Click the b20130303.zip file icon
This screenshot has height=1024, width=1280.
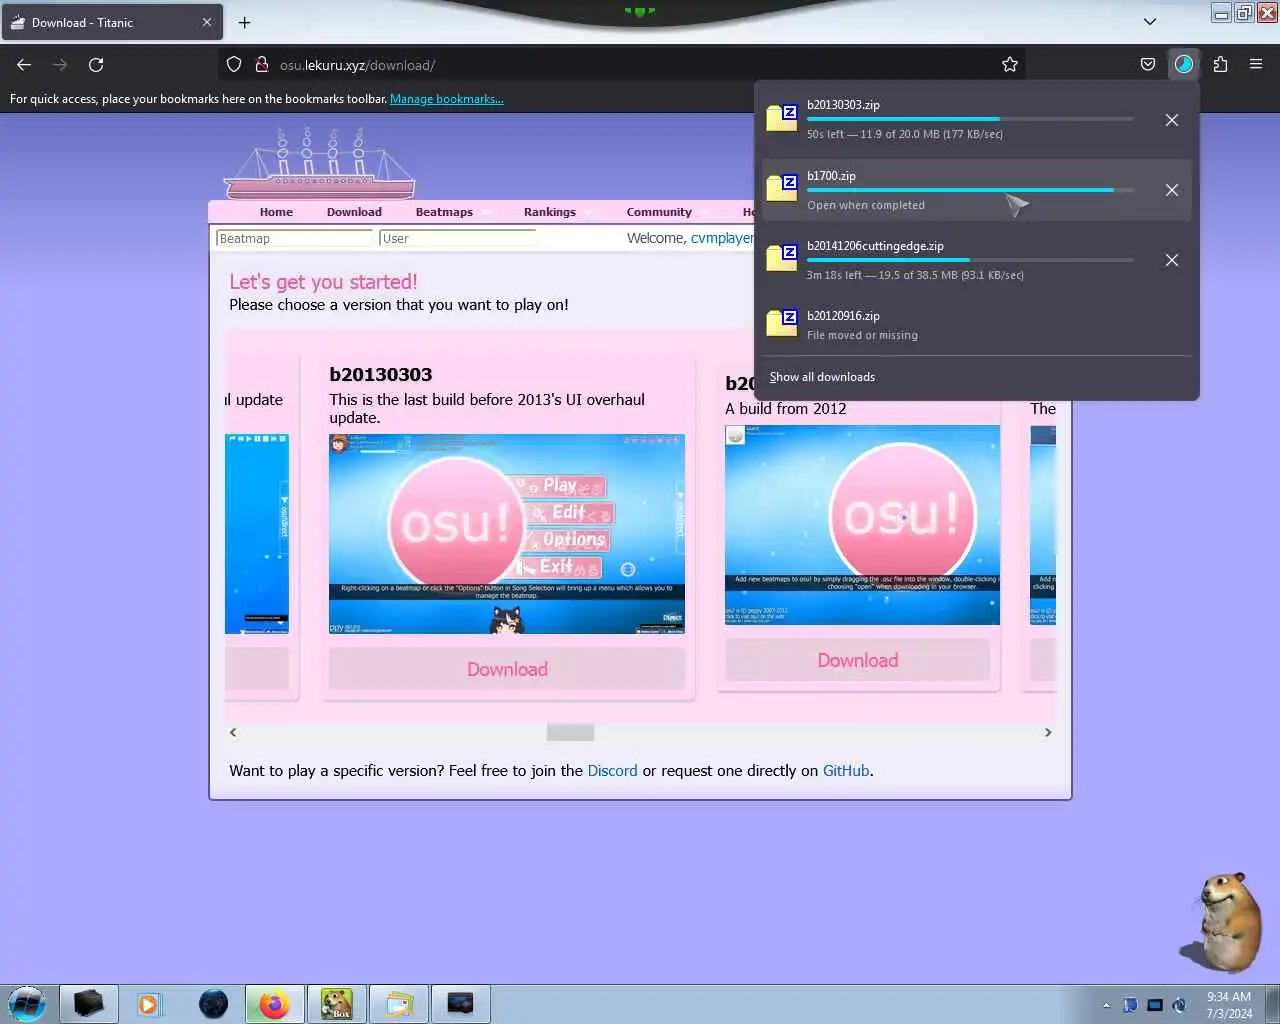781,118
